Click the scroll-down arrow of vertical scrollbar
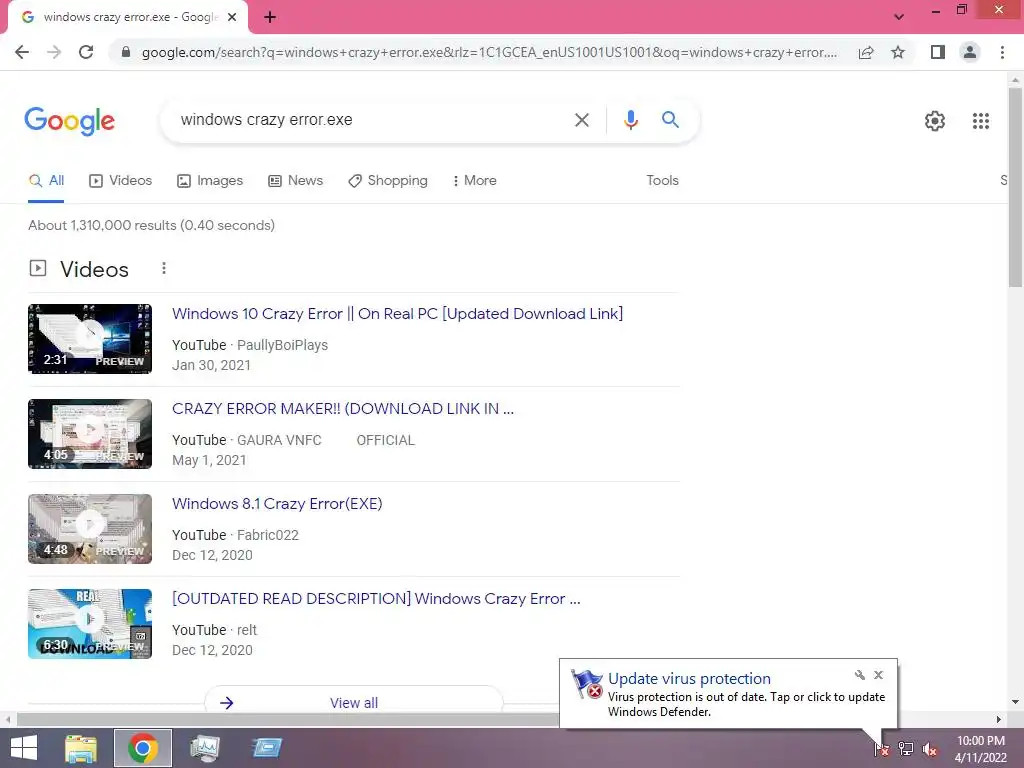 (x=1015, y=703)
